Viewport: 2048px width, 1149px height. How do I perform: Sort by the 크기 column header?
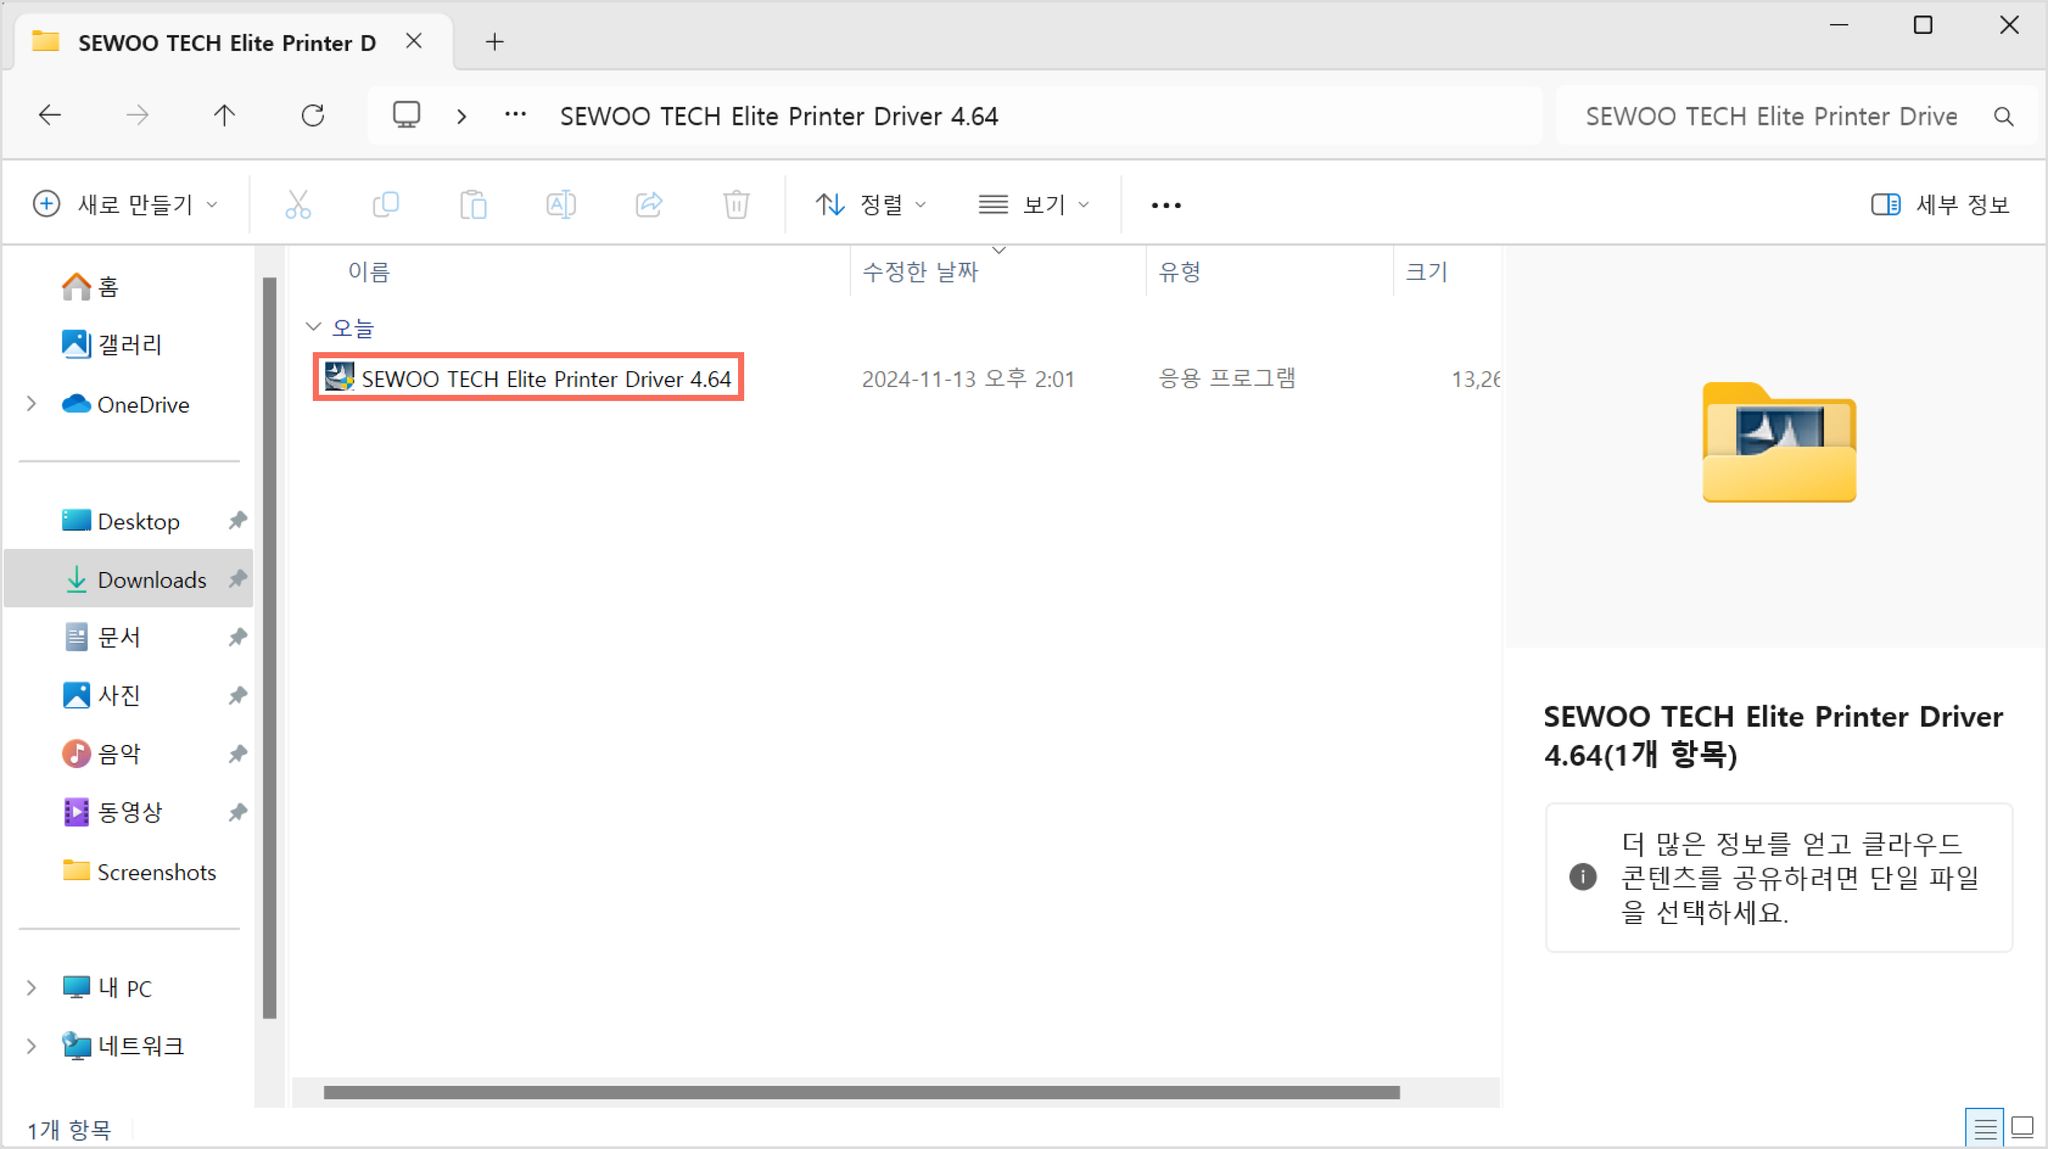1426,272
